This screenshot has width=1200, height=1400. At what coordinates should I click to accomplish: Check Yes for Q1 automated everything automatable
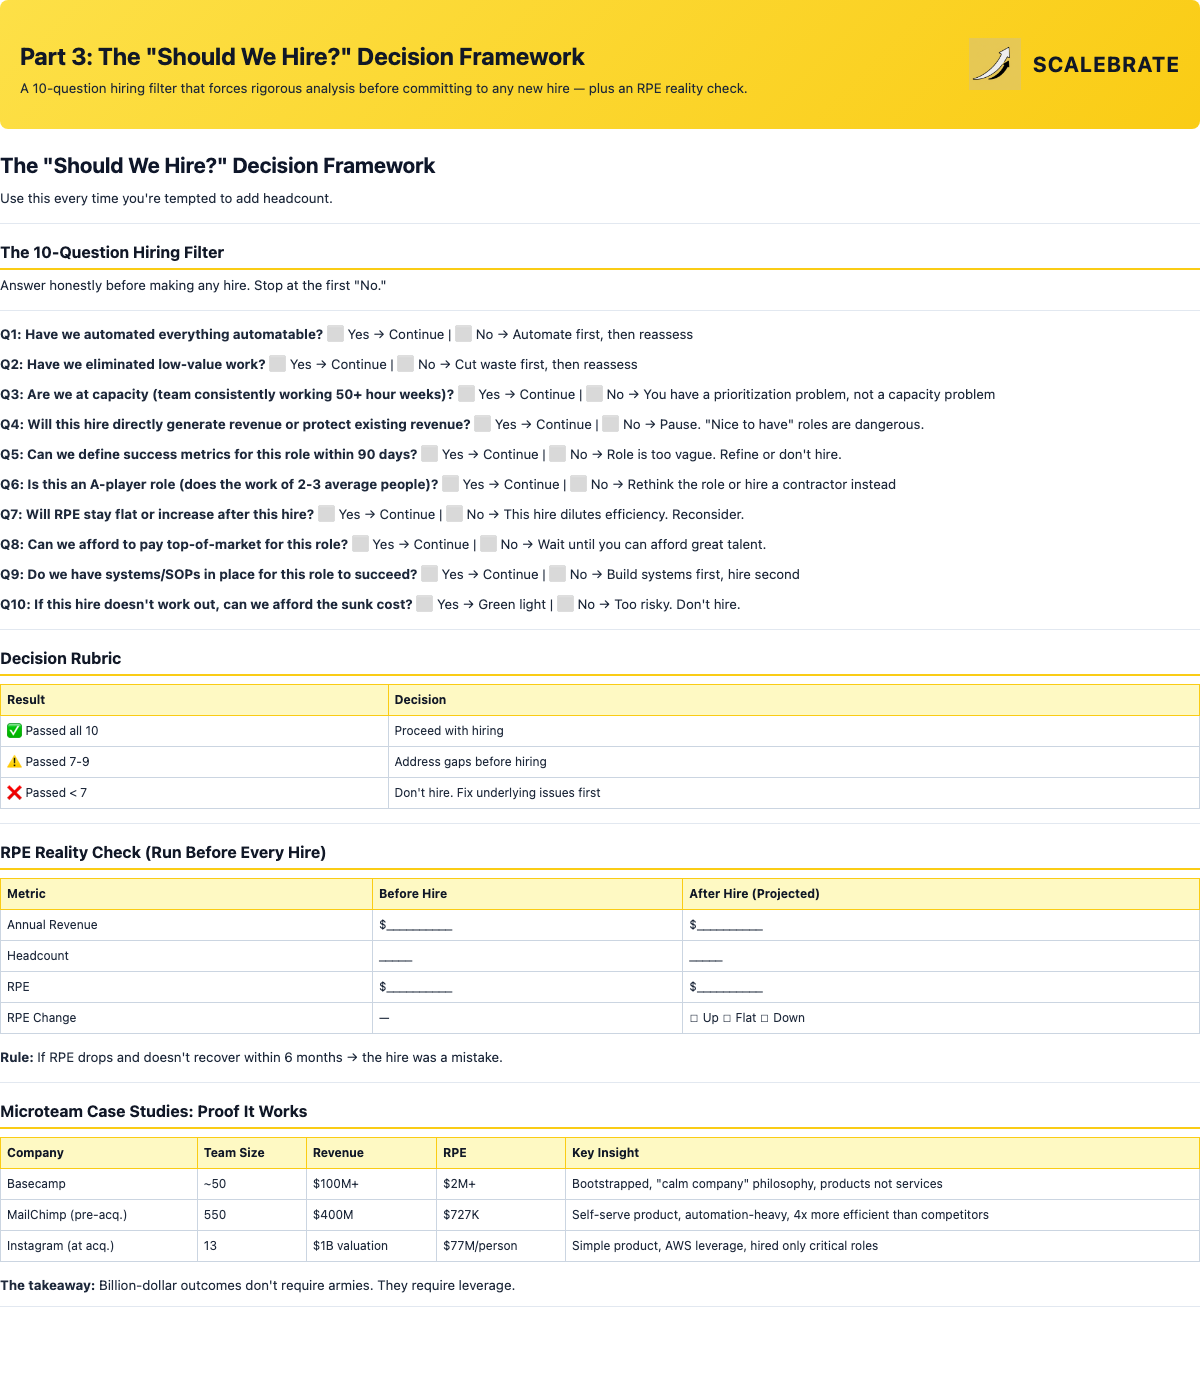click(336, 334)
